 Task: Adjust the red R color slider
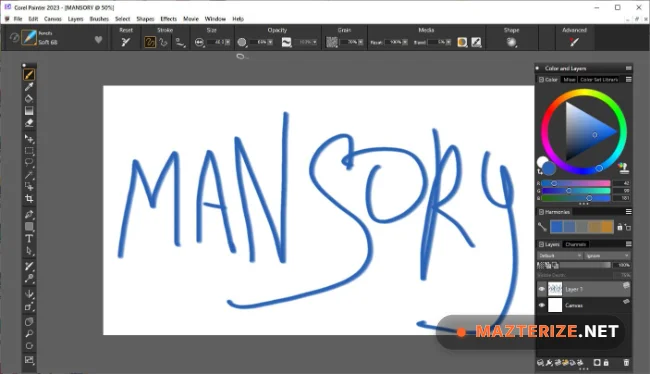pos(576,183)
